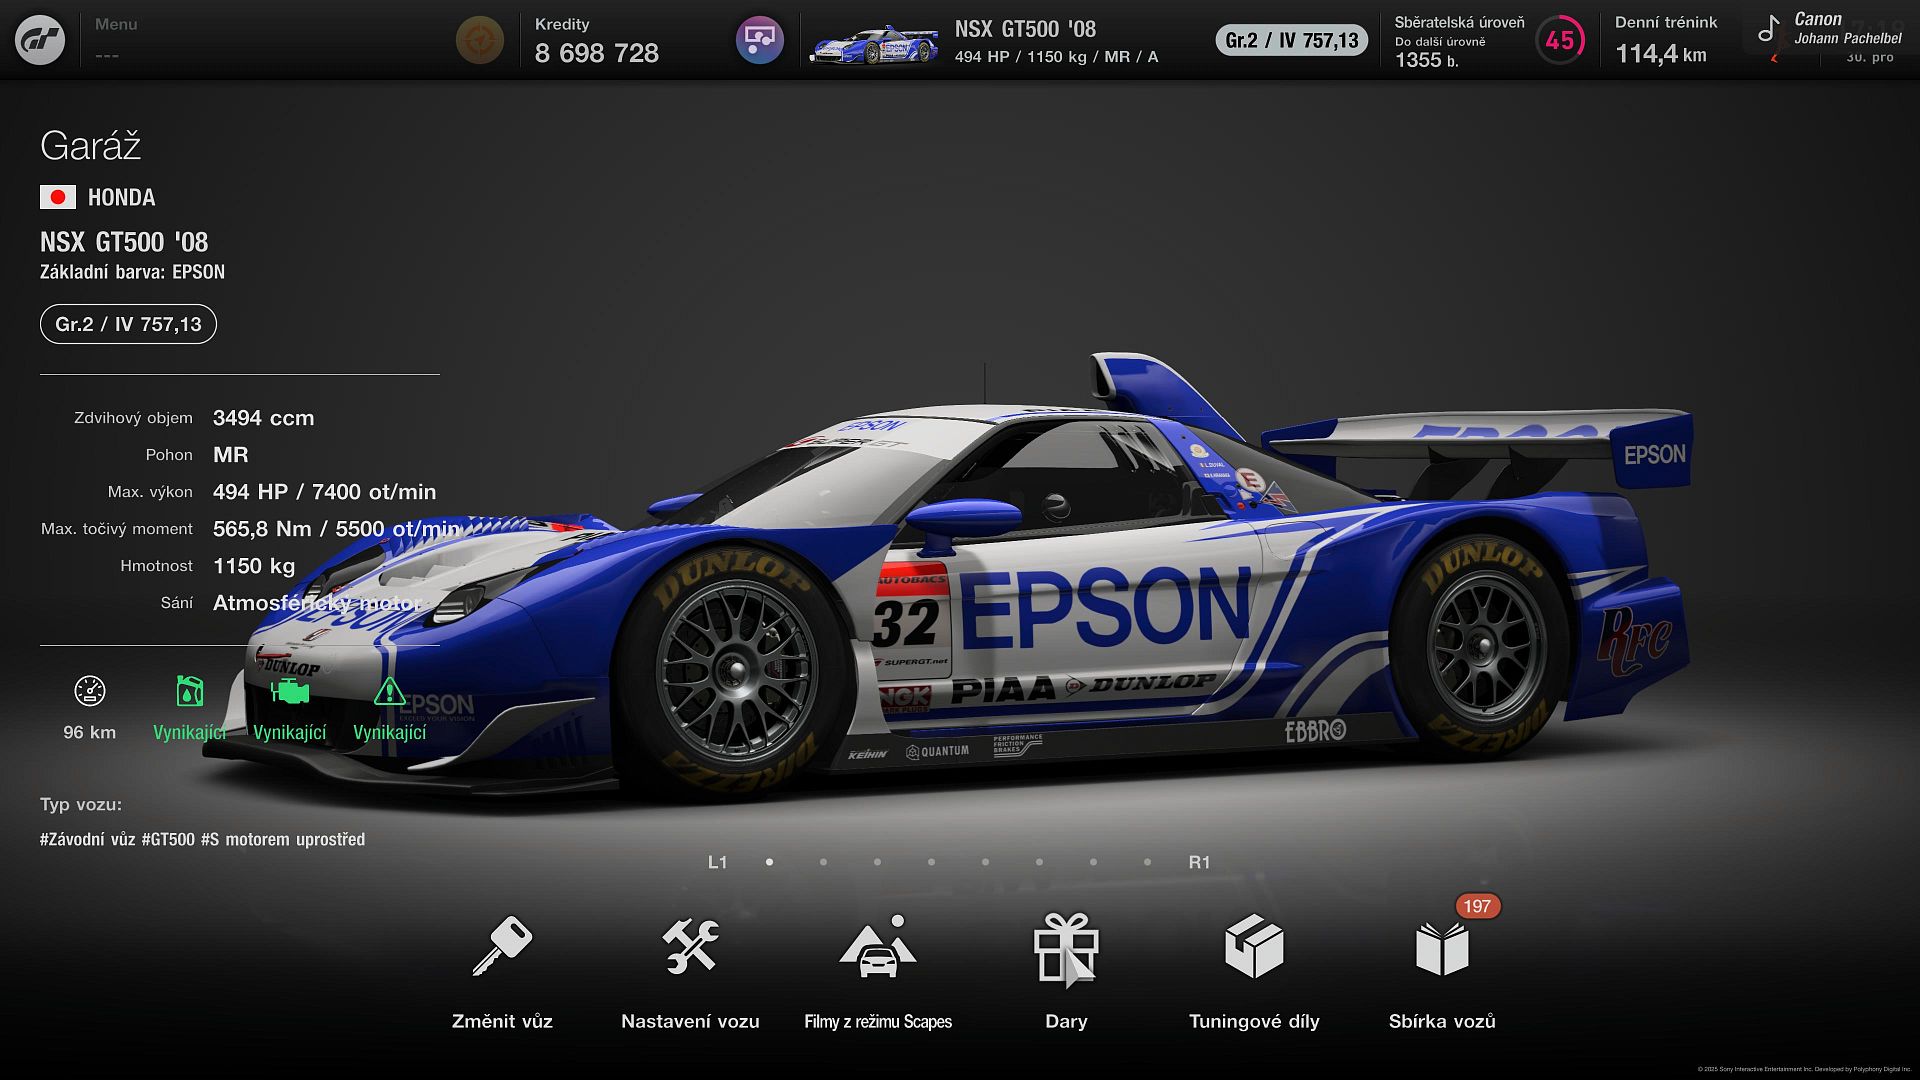Click the purple showcase icon in top bar
The image size is (1920, 1080).
tap(759, 41)
